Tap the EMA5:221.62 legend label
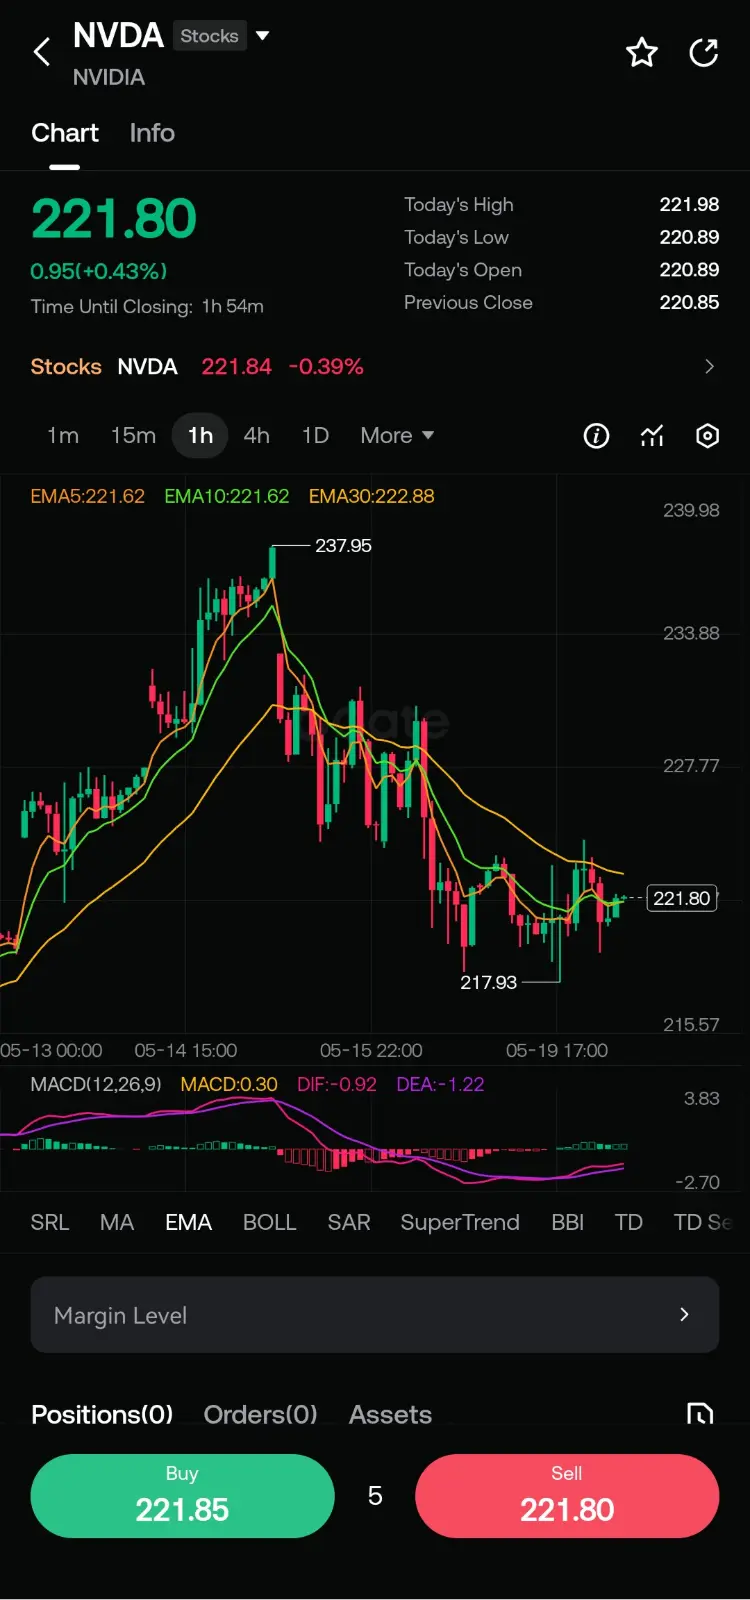The image size is (750, 1600). point(87,496)
